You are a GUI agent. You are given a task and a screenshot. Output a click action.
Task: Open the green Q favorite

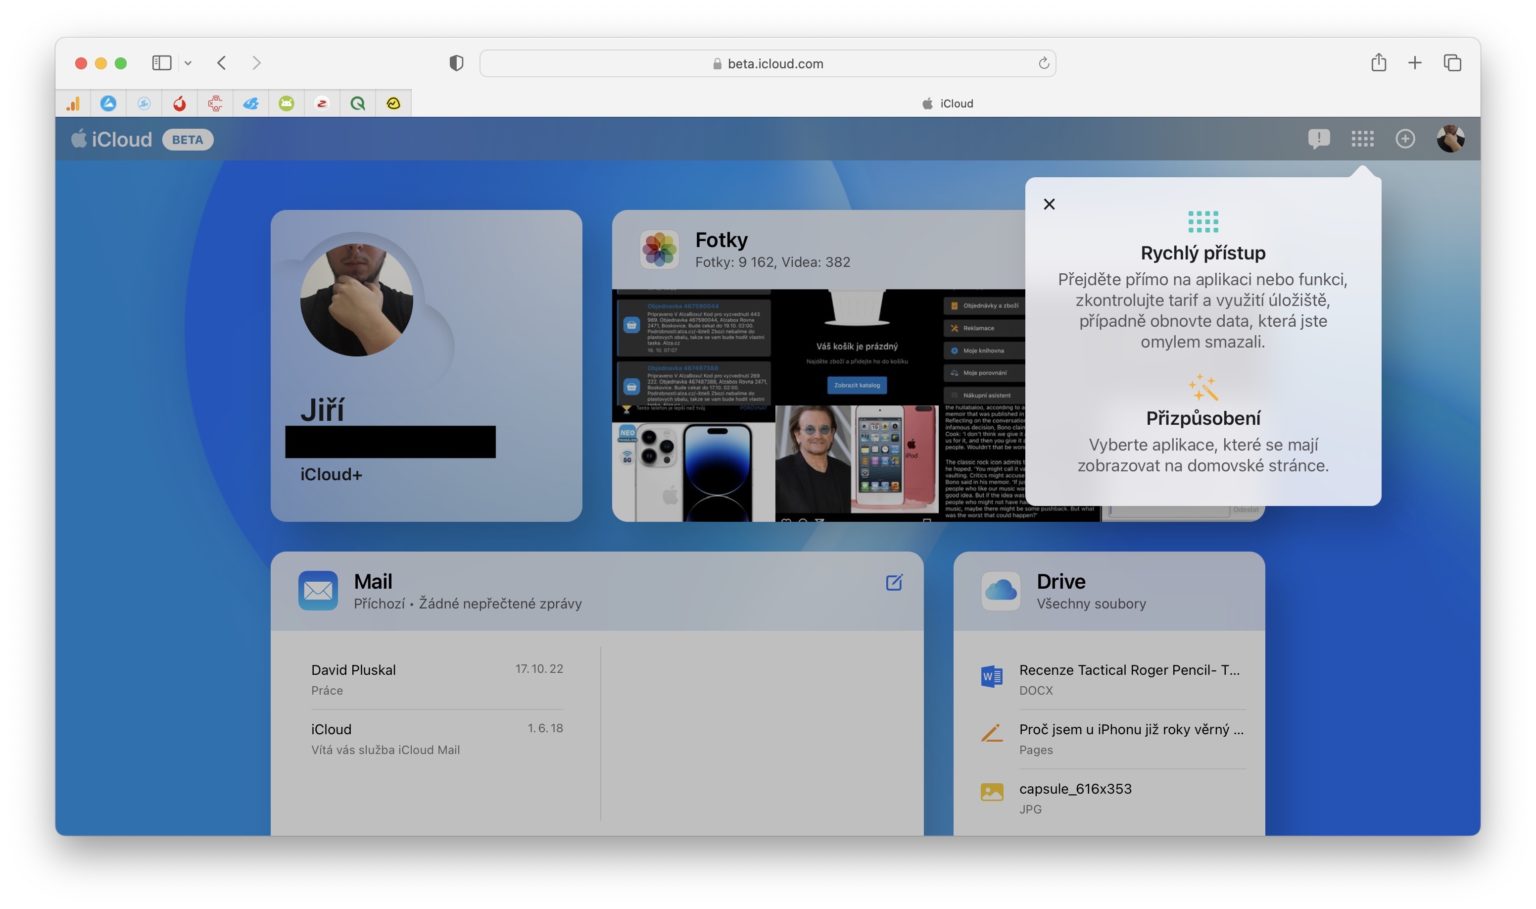click(x=357, y=103)
